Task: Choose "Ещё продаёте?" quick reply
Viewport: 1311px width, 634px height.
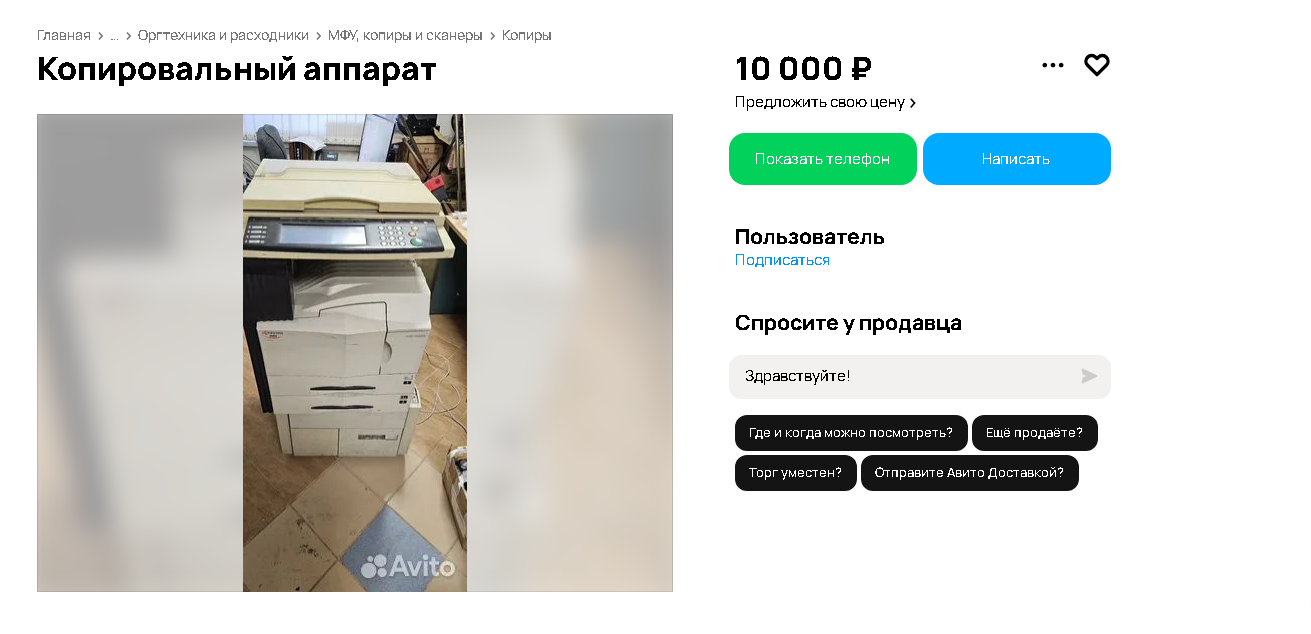Action: [1035, 433]
